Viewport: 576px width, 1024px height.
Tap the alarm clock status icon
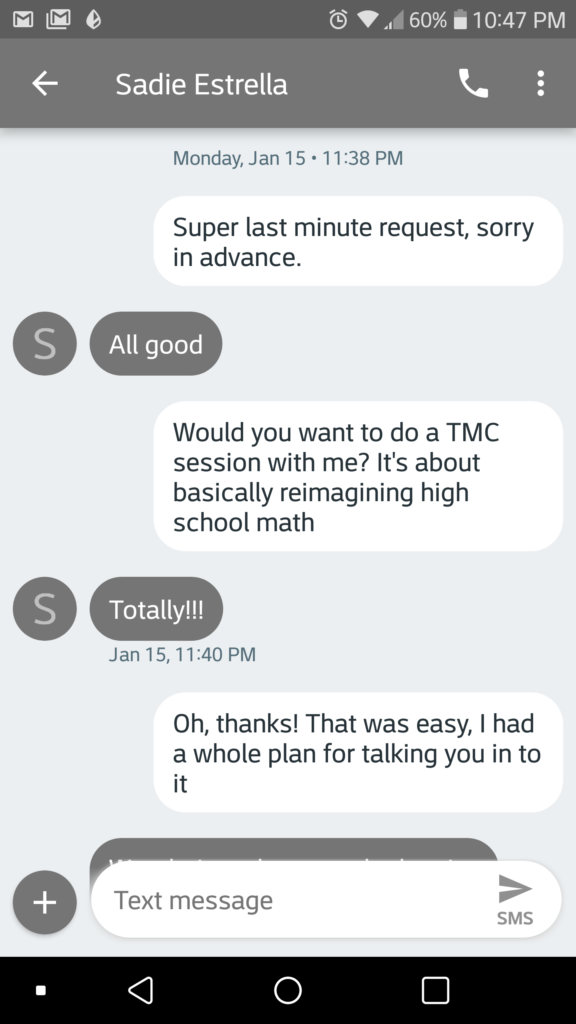click(338, 20)
